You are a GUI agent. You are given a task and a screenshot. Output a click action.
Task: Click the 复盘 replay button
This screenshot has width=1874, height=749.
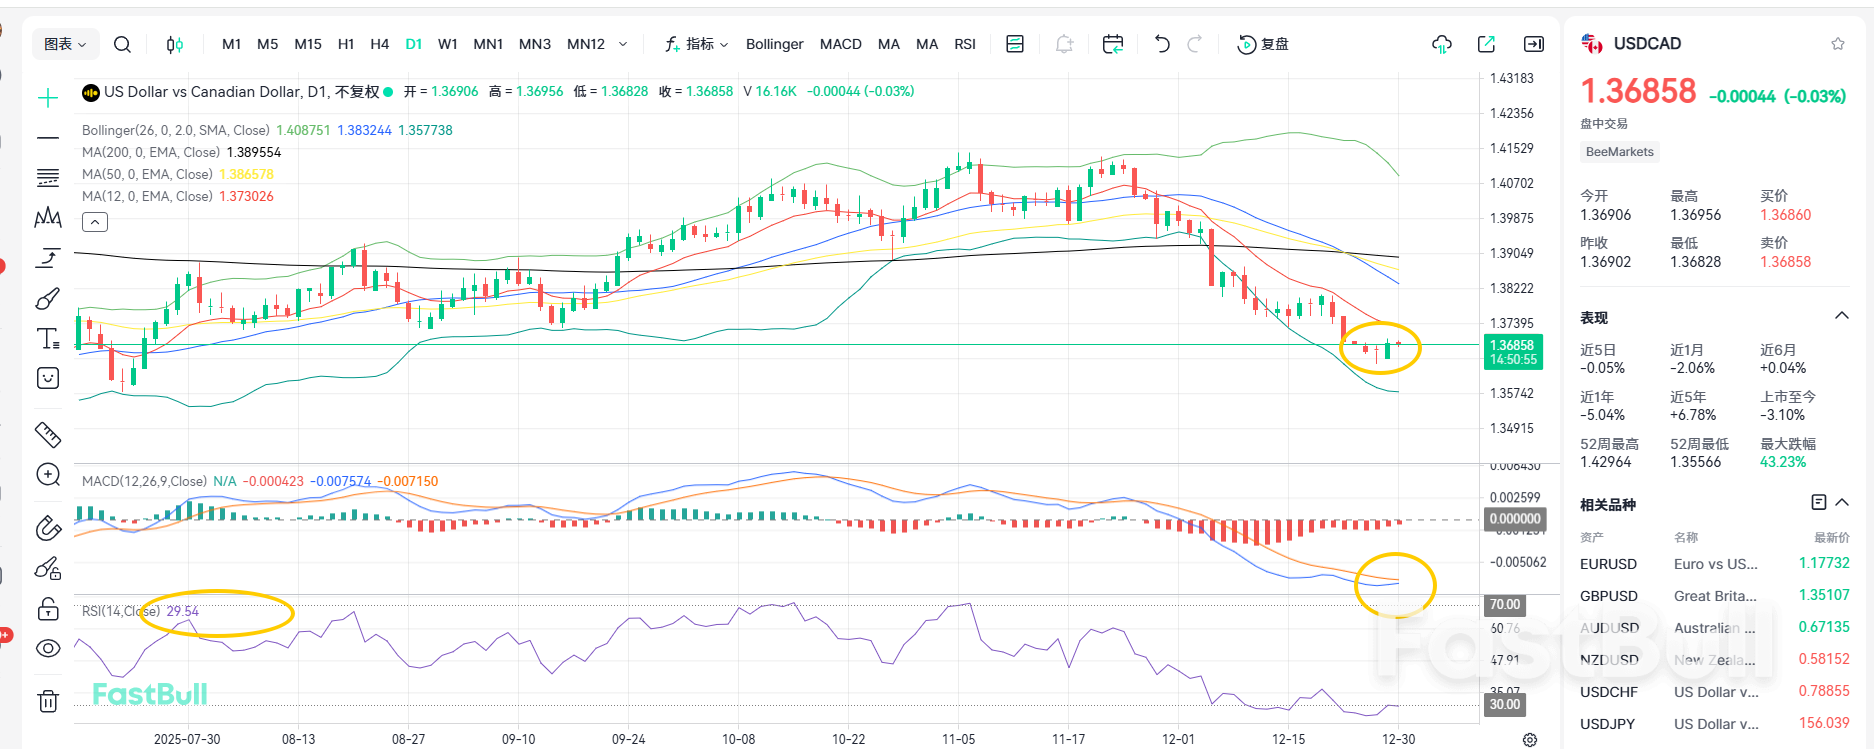click(x=1263, y=44)
